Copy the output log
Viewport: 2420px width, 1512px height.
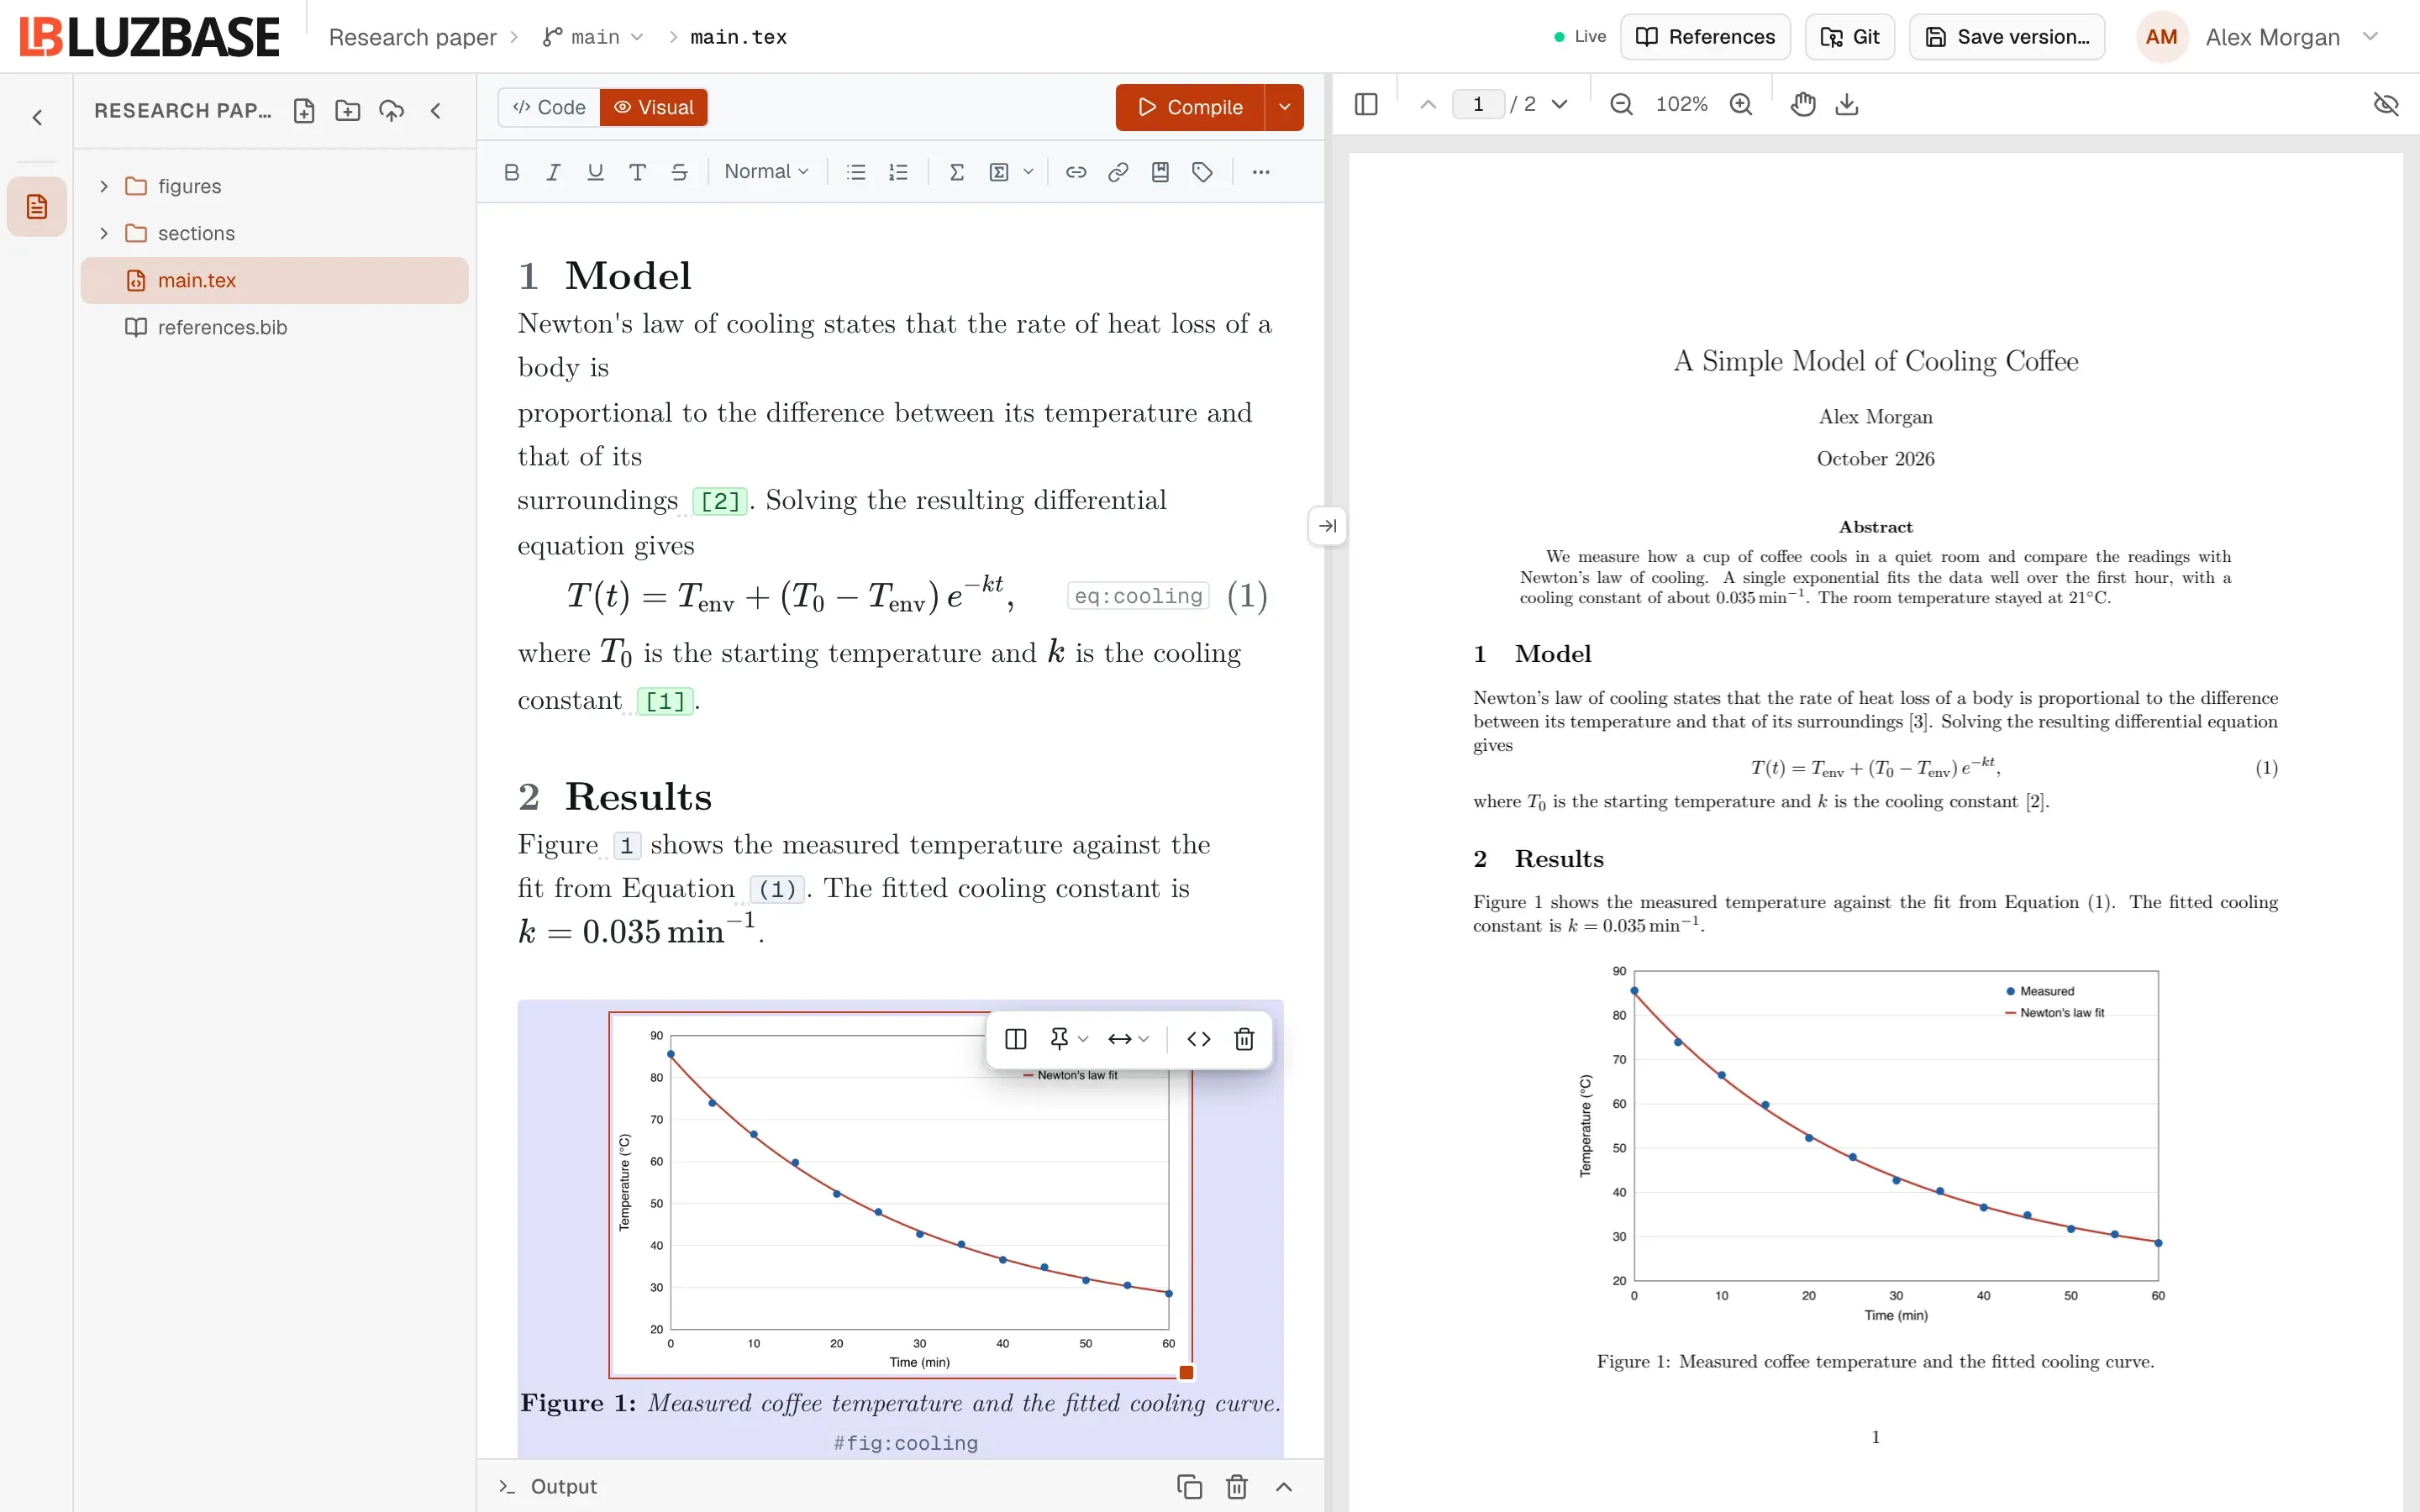[1189, 1487]
